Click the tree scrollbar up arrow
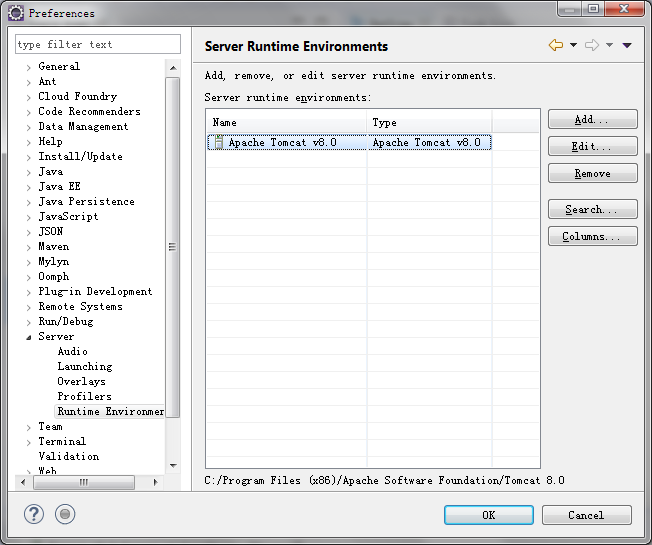 173,68
